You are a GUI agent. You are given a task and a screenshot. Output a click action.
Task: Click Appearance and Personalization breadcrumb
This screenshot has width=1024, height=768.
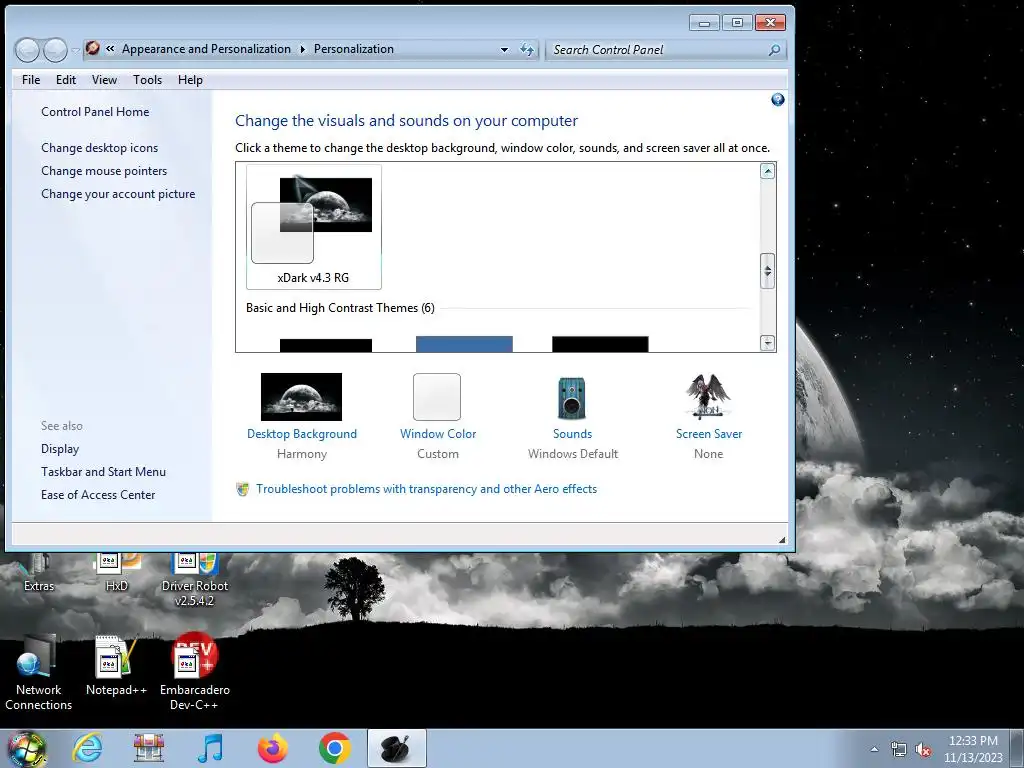coord(206,49)
